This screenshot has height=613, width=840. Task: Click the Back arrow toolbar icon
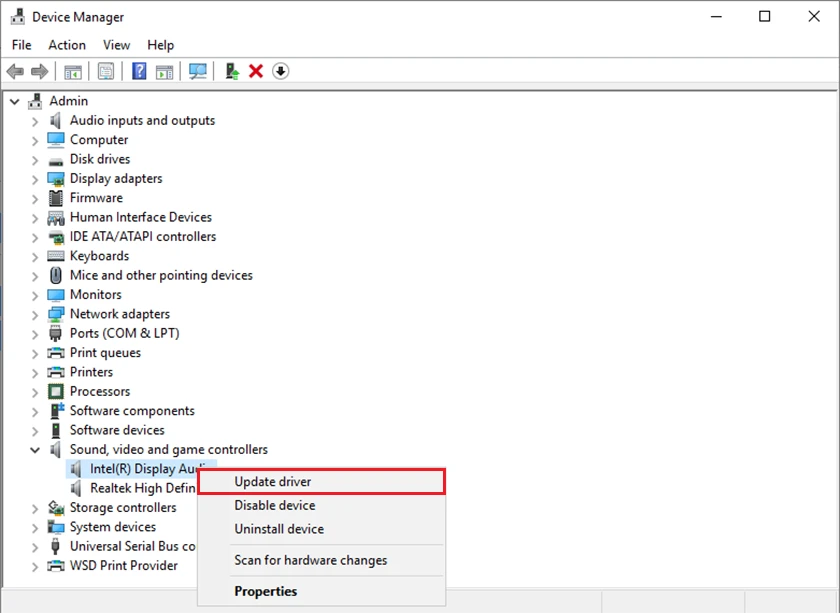coord(15,71)
